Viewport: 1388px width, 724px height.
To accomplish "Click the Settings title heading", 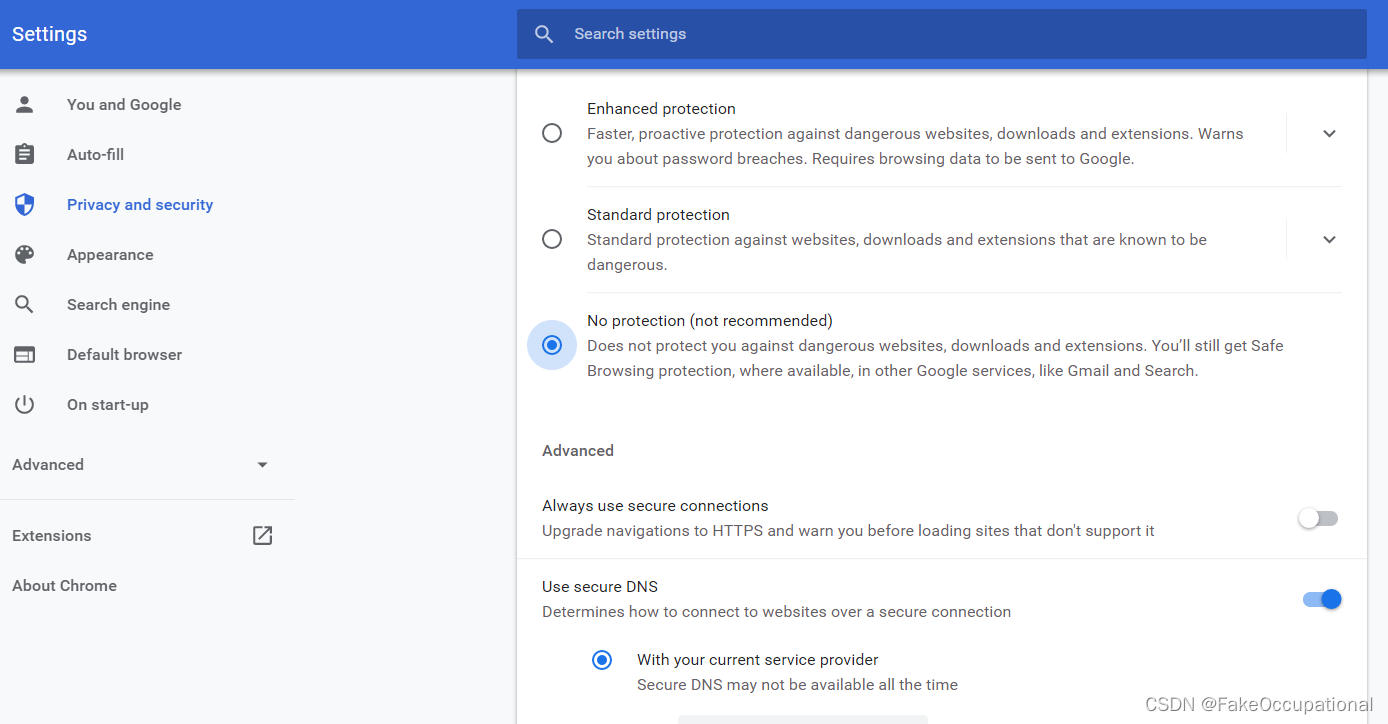I will tap(49, 34).
